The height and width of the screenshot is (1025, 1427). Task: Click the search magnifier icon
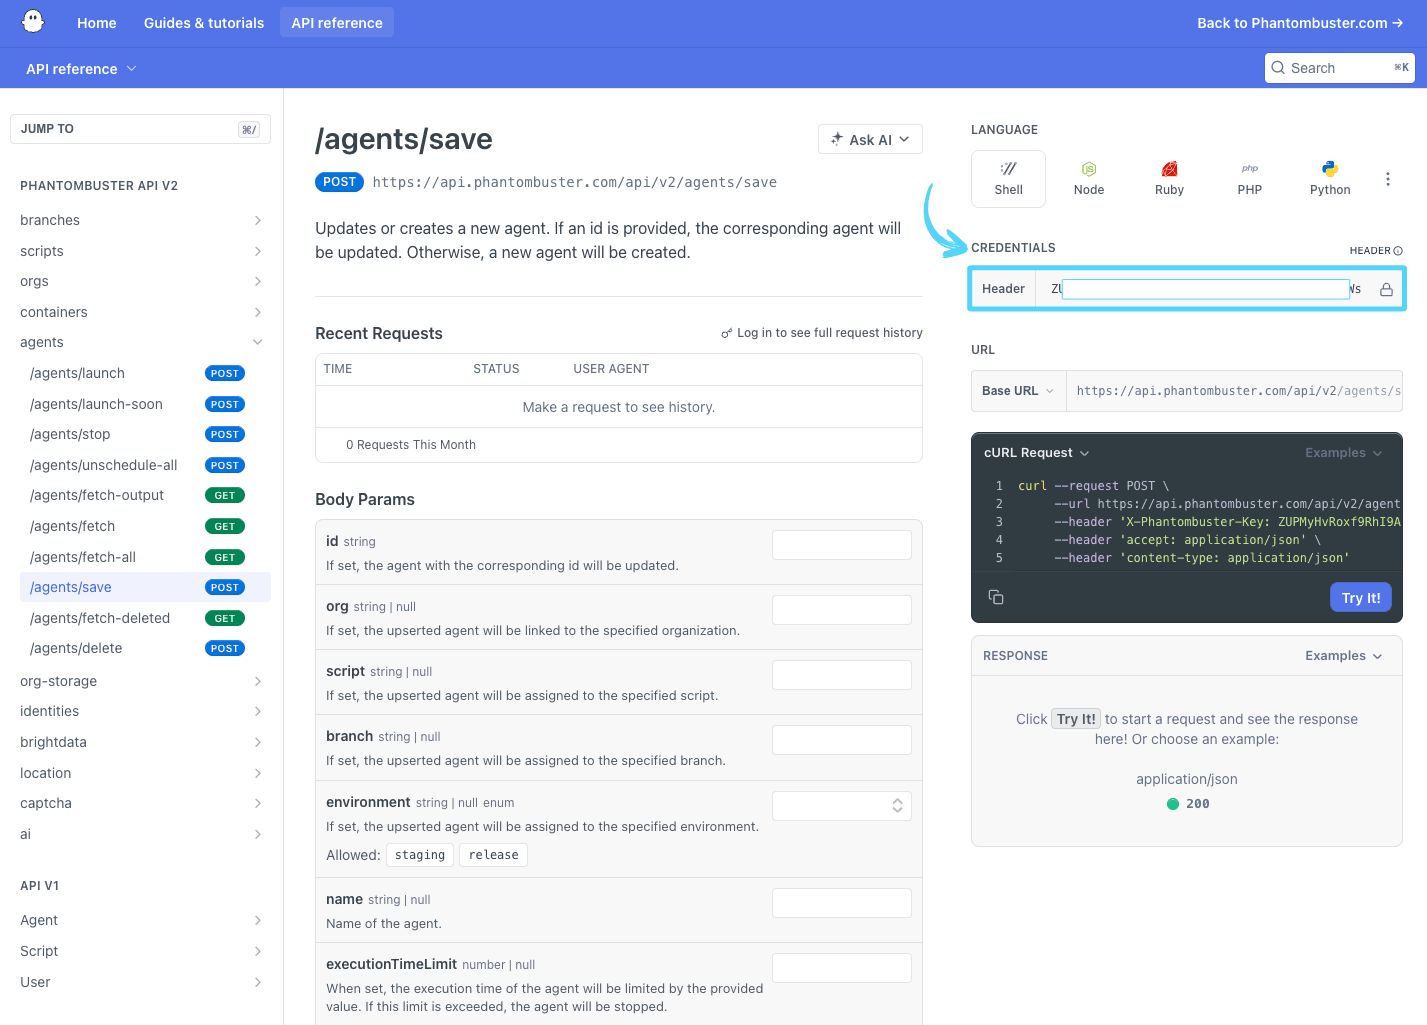(1278, 68)
